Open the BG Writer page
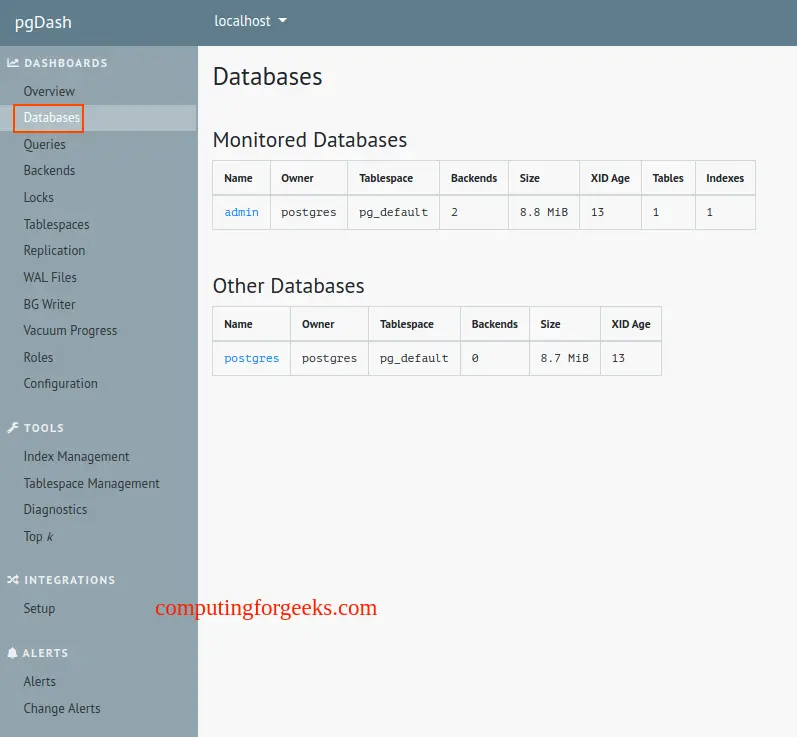797x737 pixels. [49, 304]
